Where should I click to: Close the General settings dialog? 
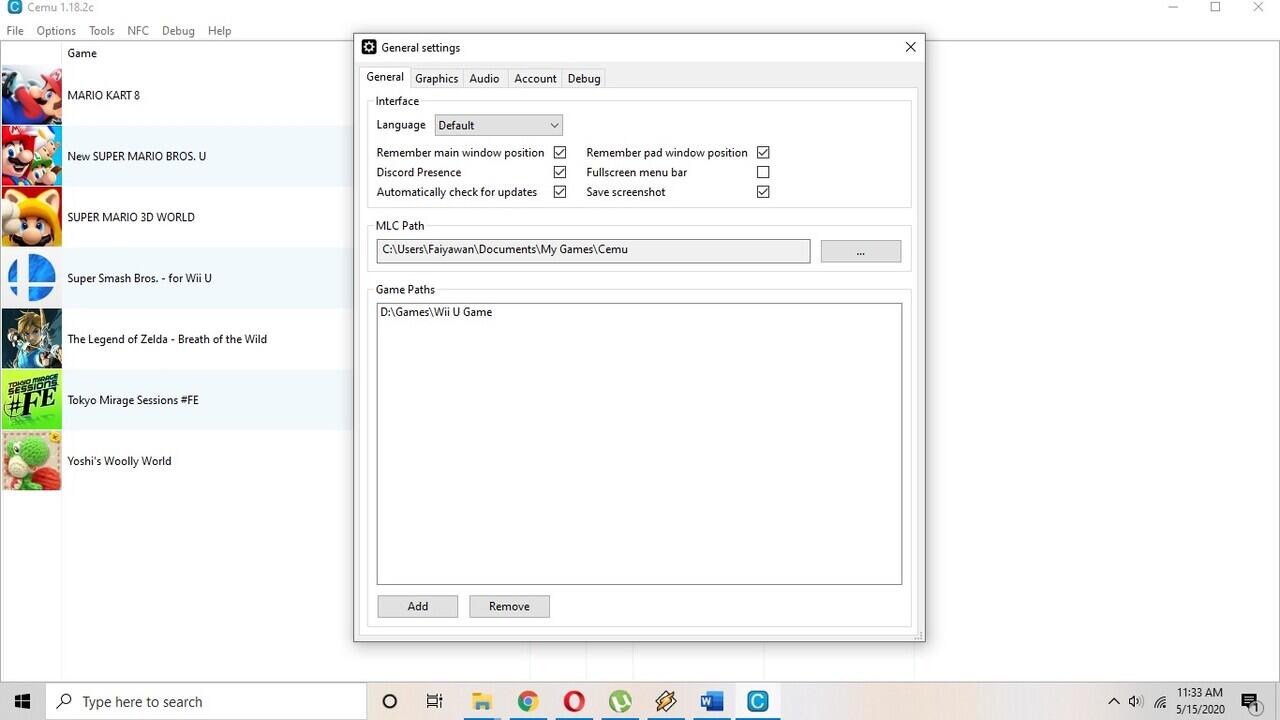(x=910, y=47)
